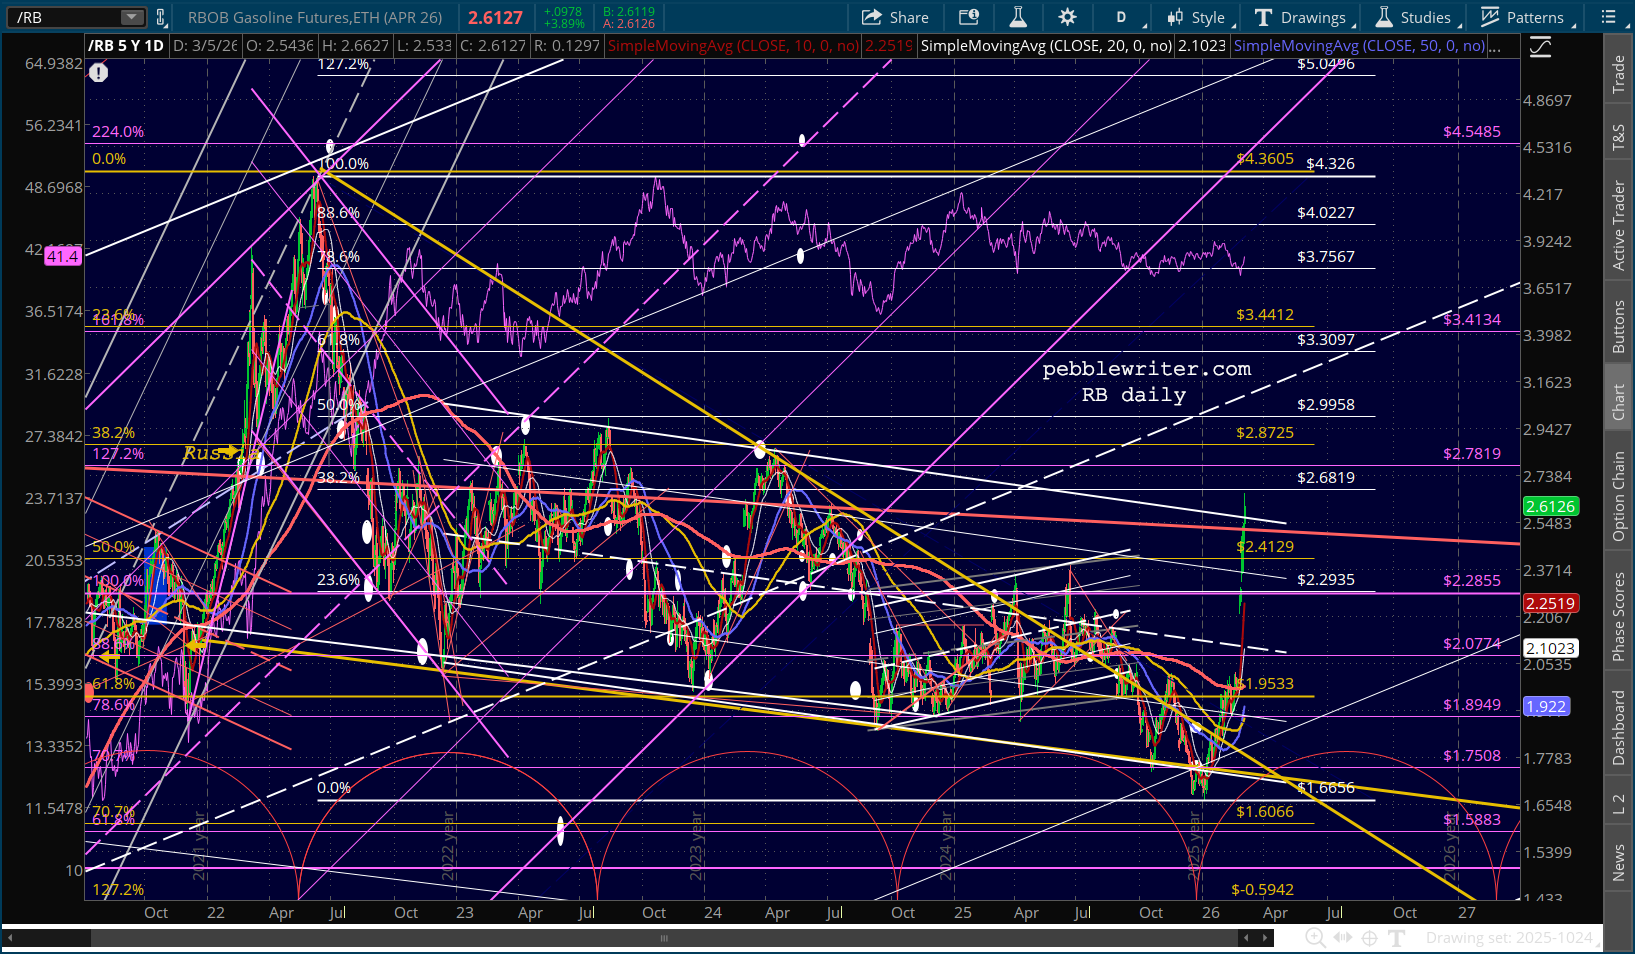Click the scroll-left arrow beside the right arrow
This screenshot has width=1635, height=954.
point(1246,938)
